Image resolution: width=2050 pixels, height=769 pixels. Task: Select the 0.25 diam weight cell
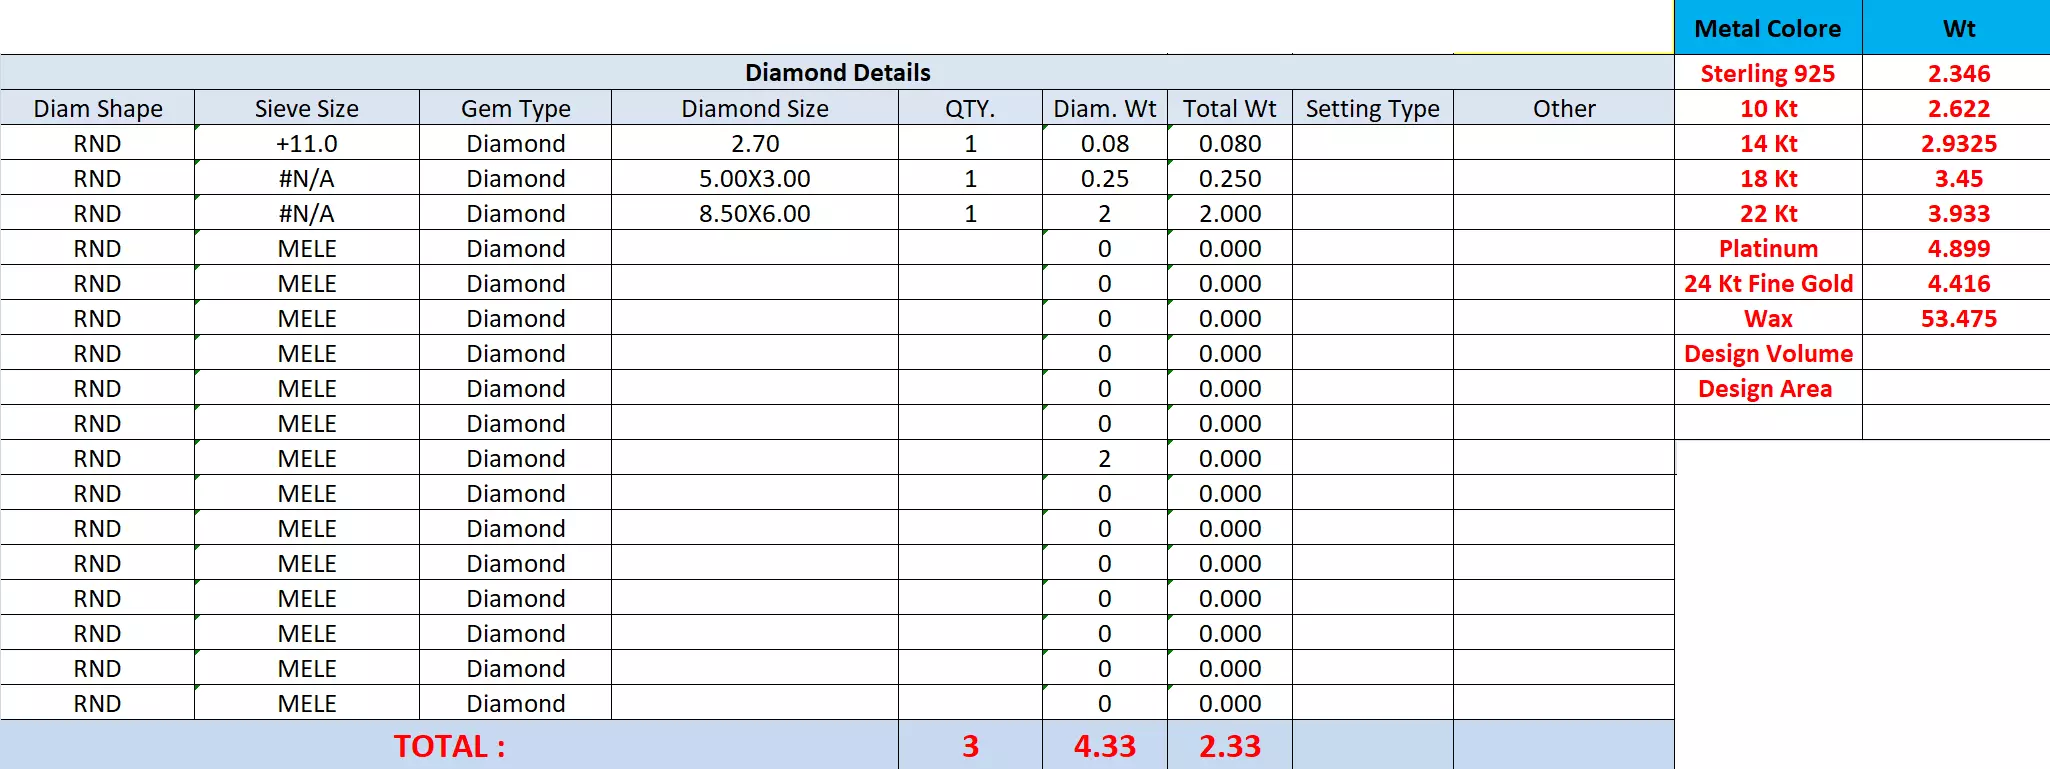(x=1105, y=178)
